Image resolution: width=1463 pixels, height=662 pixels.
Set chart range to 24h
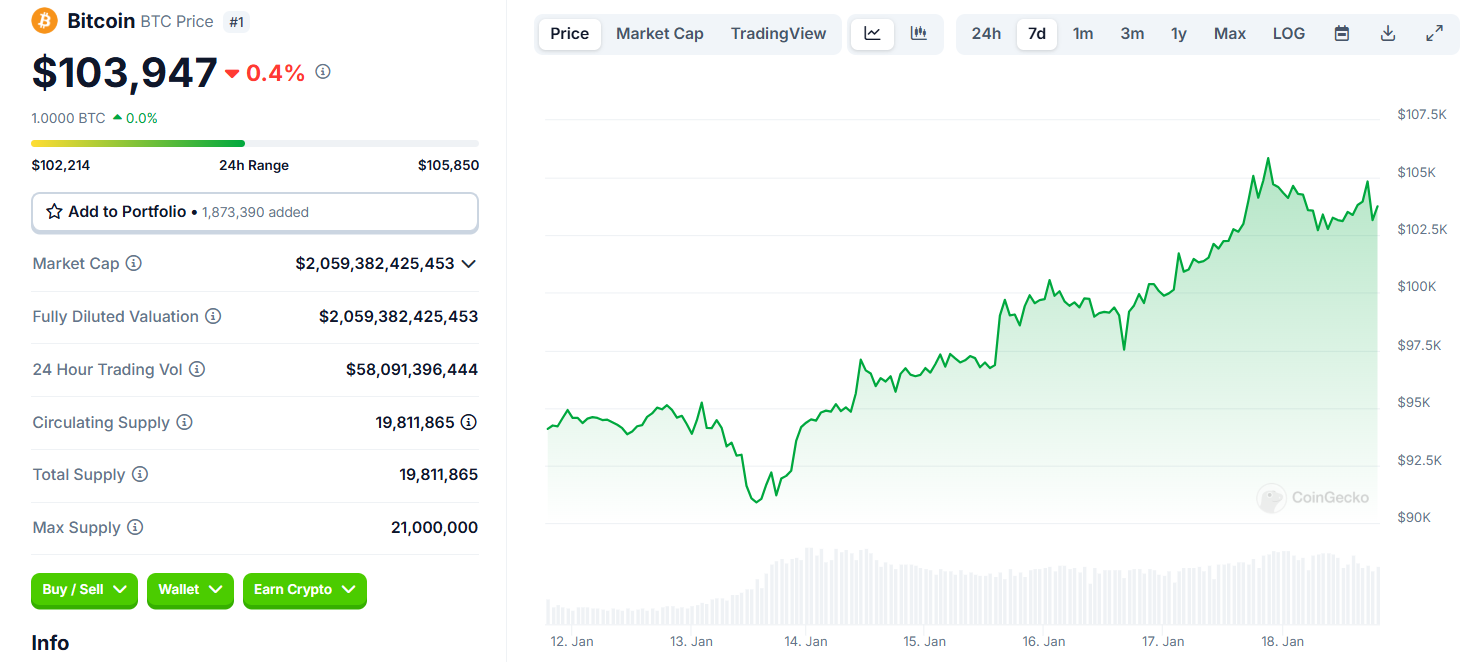[x=986, y=34]
